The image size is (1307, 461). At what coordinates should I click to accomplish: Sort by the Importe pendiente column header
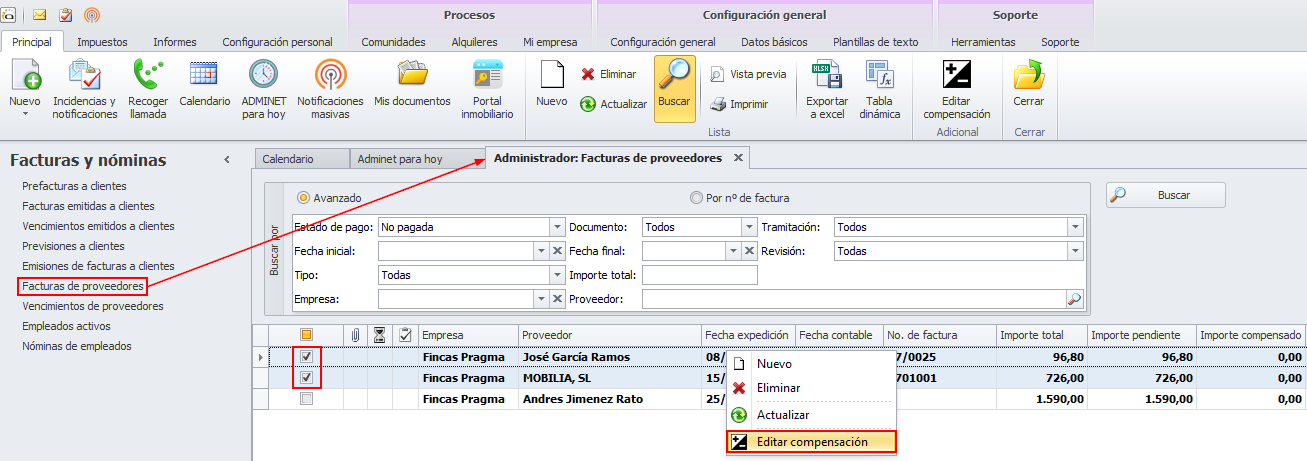pyautogui.click(x=1141, y=335)
